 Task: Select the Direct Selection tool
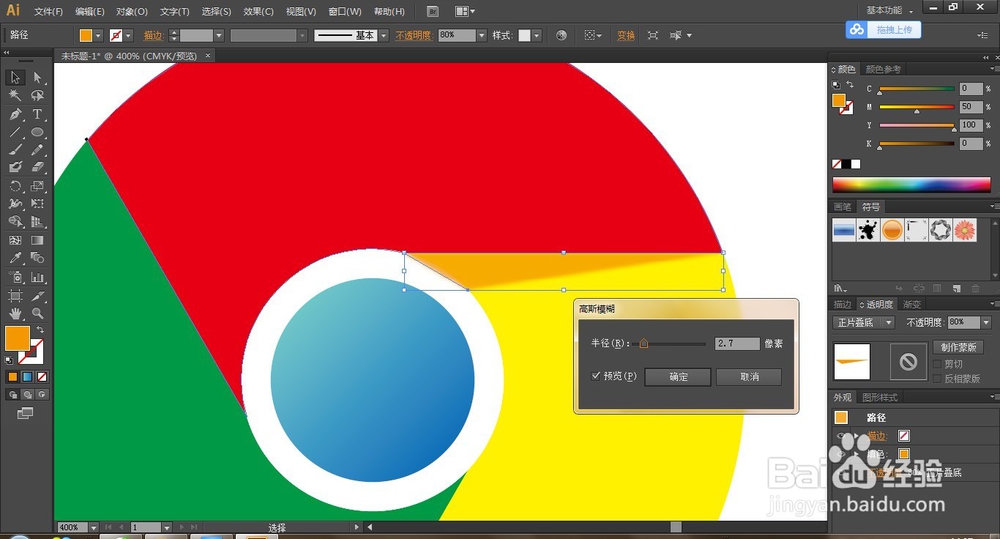tap(37, 77)
